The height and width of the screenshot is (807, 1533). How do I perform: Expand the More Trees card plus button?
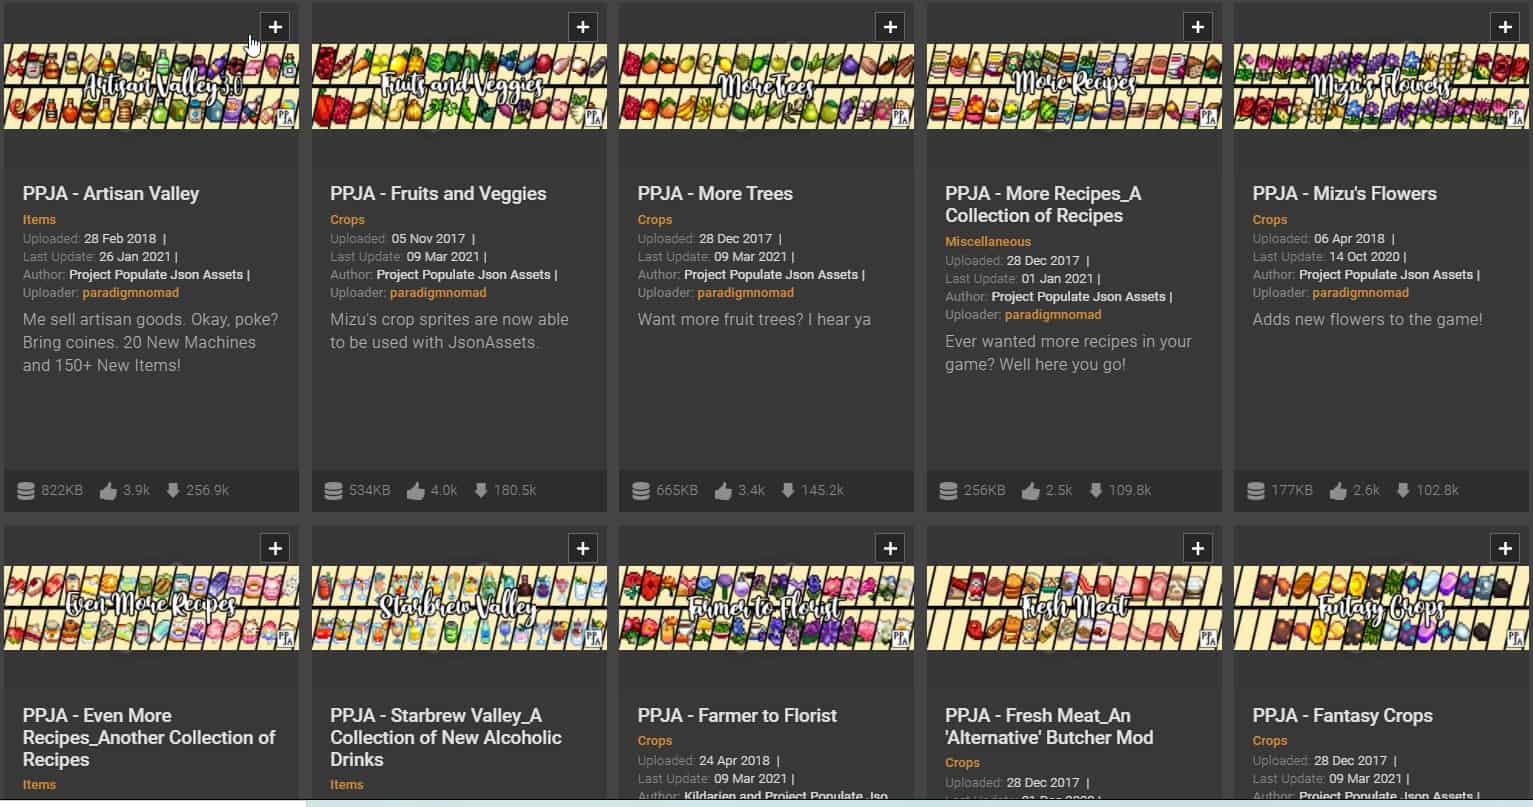coord(890,27)
